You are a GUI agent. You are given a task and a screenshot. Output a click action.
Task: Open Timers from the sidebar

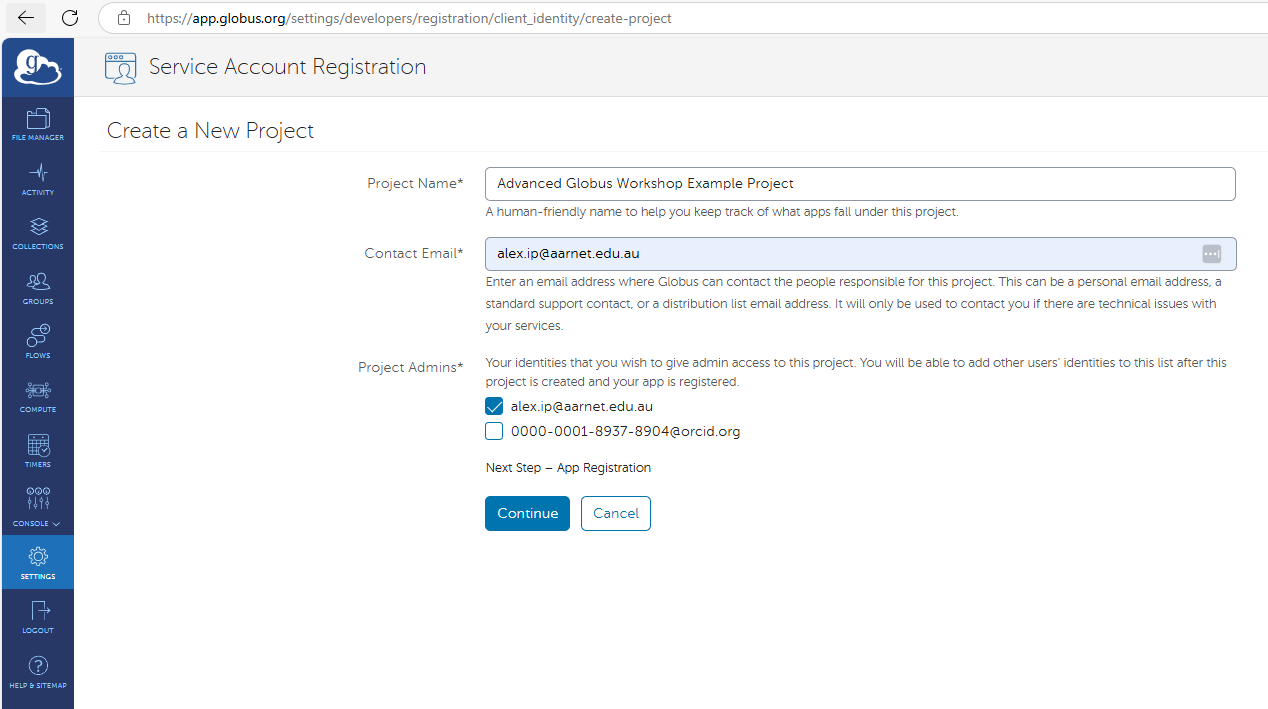[x=38, y=450]
